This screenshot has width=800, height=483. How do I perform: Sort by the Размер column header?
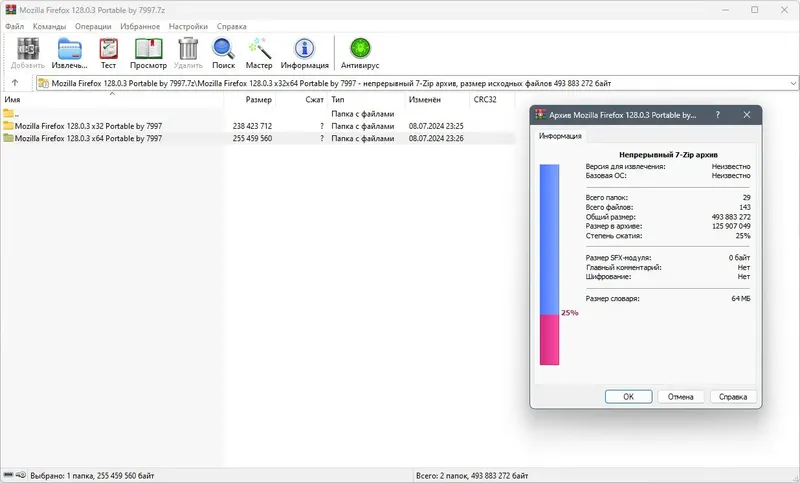[x=250, y=99]
